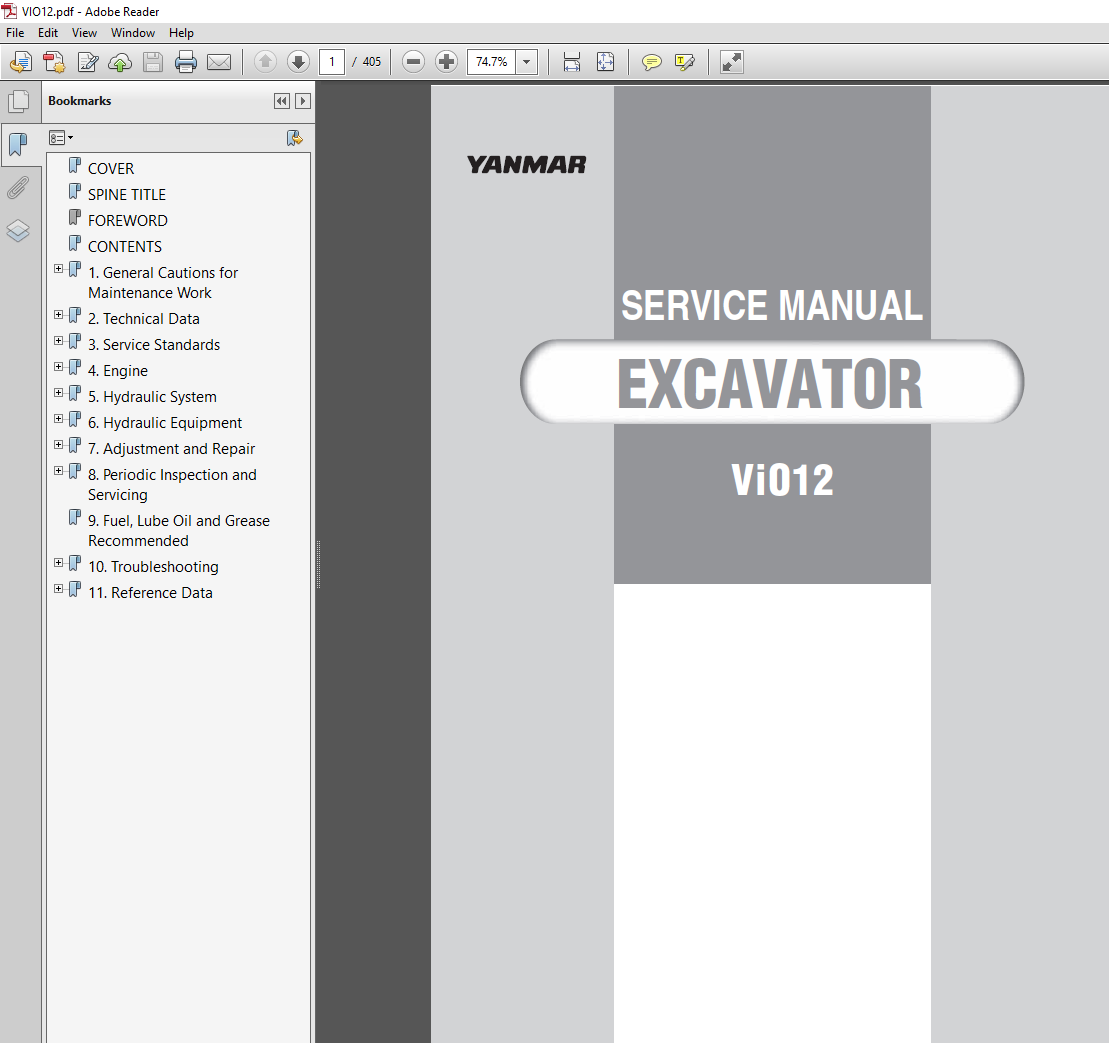Screen dimensions: 1109x1043
Task: Expand the 3. Service Standards bookmark
Action: (59, 341)
